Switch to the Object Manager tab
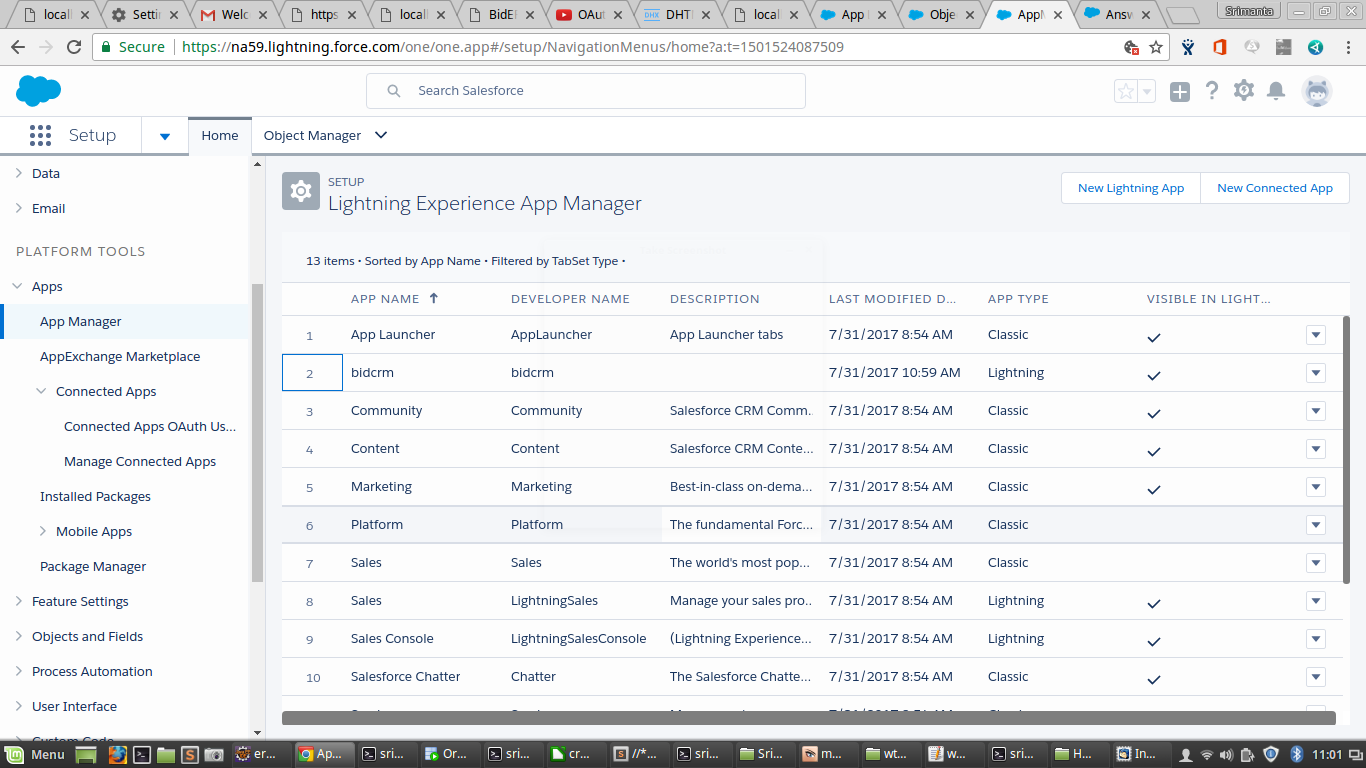Image resolution: width=1366 pixels, height=768 pixels. click(x=312, y=136)
